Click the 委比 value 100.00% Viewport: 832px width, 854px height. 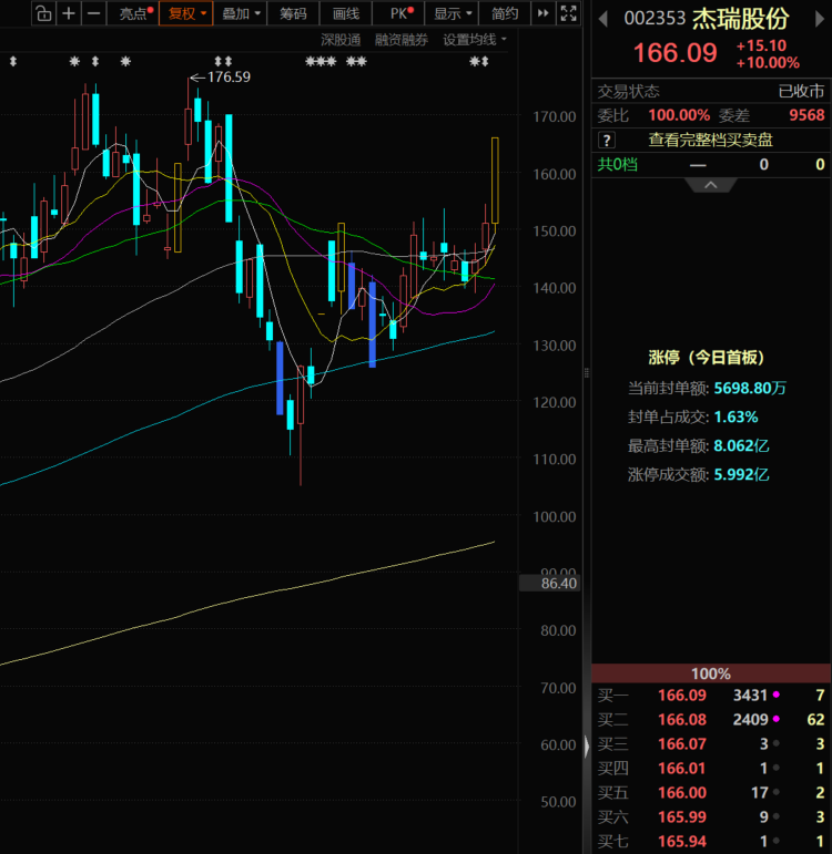pos(679,115)
